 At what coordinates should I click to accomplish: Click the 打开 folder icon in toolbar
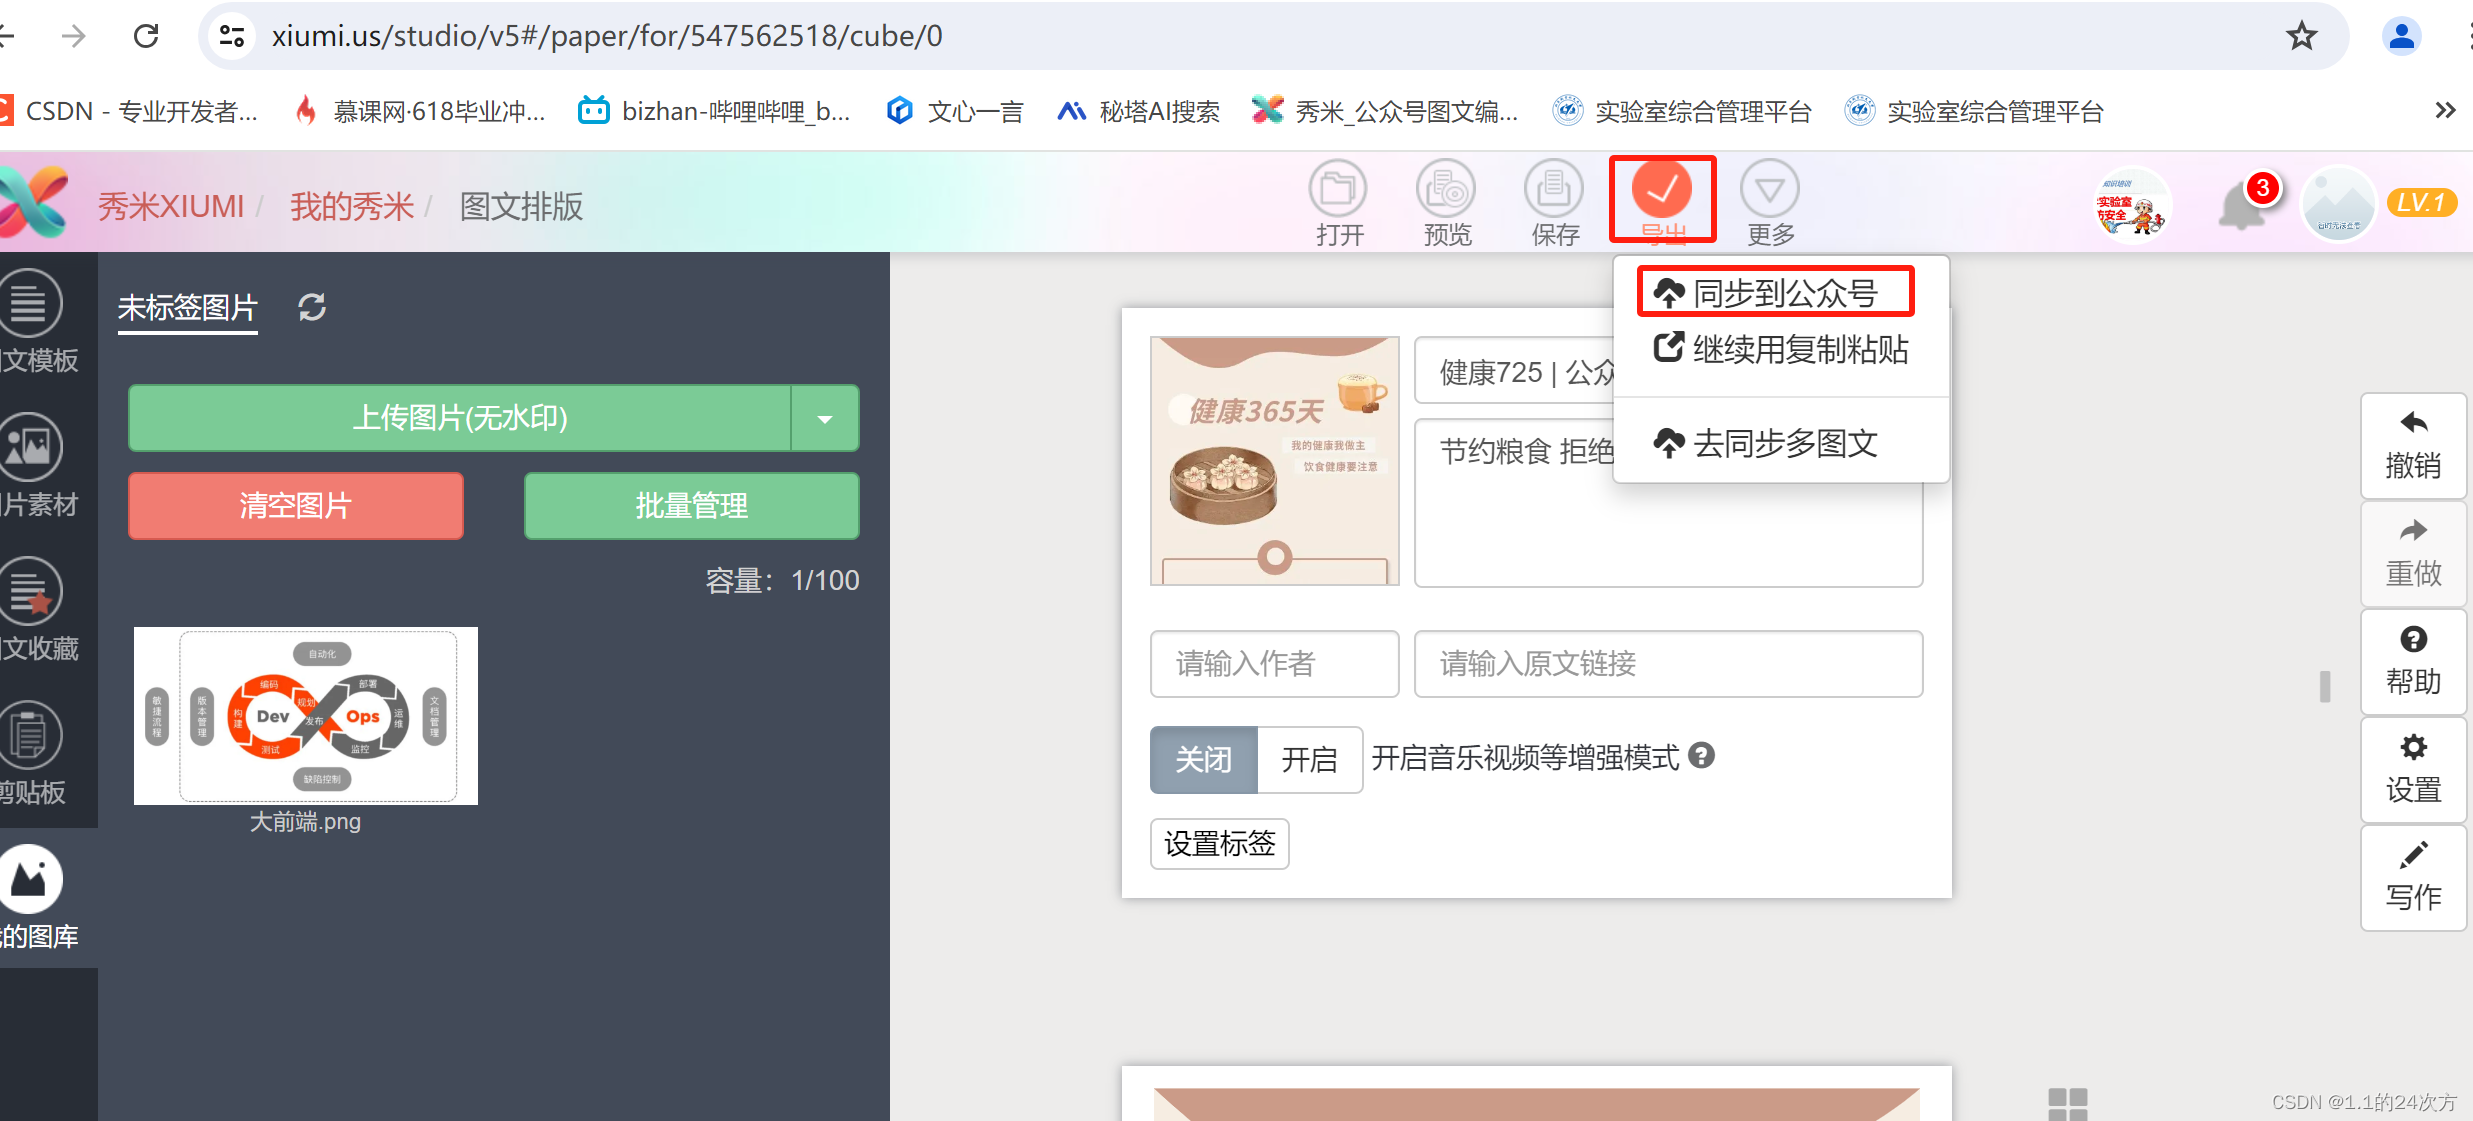point(1338,190)
